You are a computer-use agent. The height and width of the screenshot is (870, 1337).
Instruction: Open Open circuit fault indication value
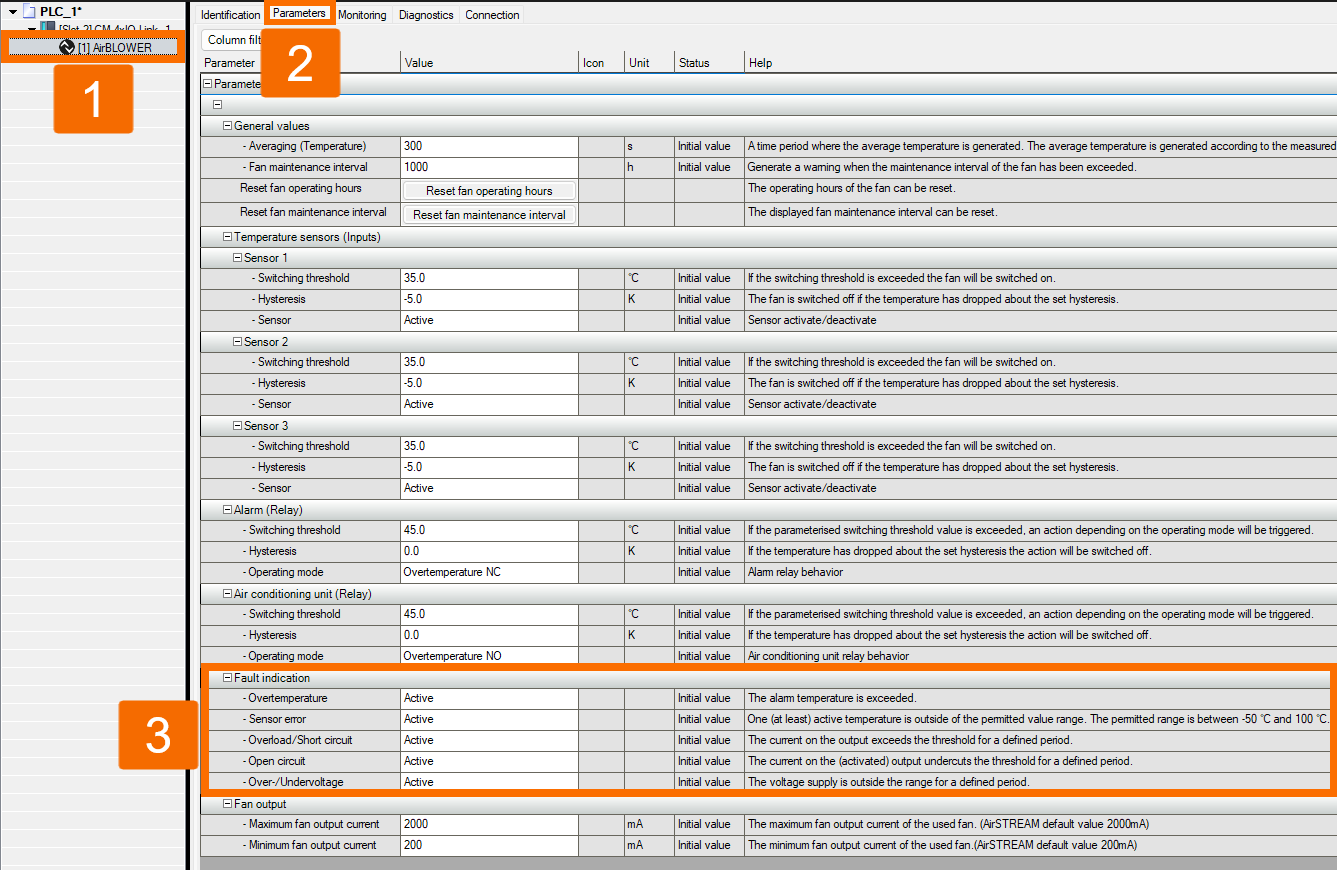[489, 761]
